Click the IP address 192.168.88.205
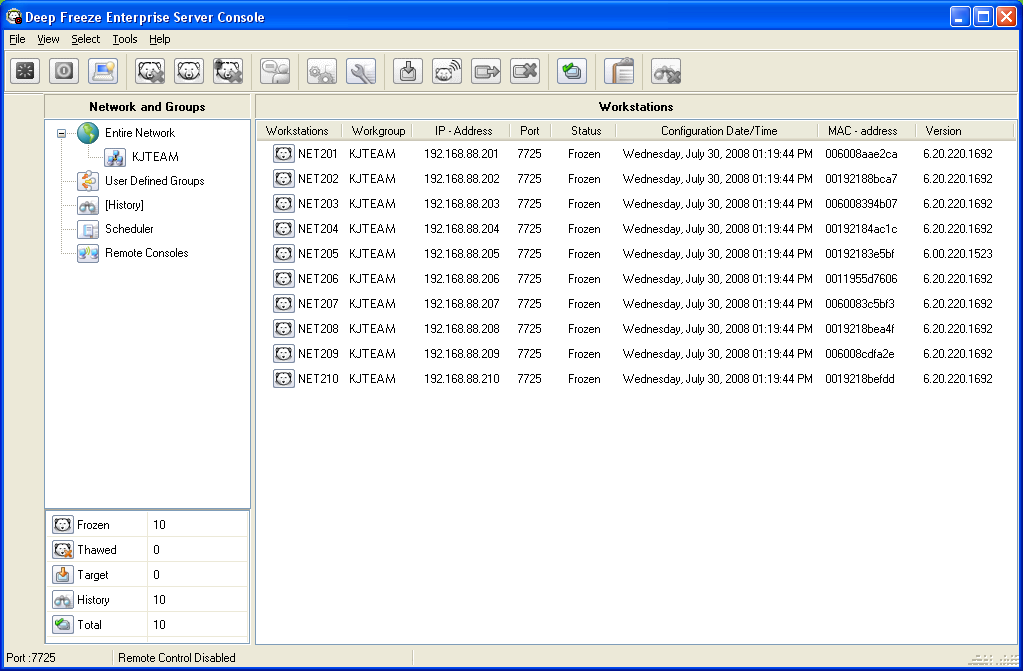The width and height of the screenshot is (1023, 671). 461,254
